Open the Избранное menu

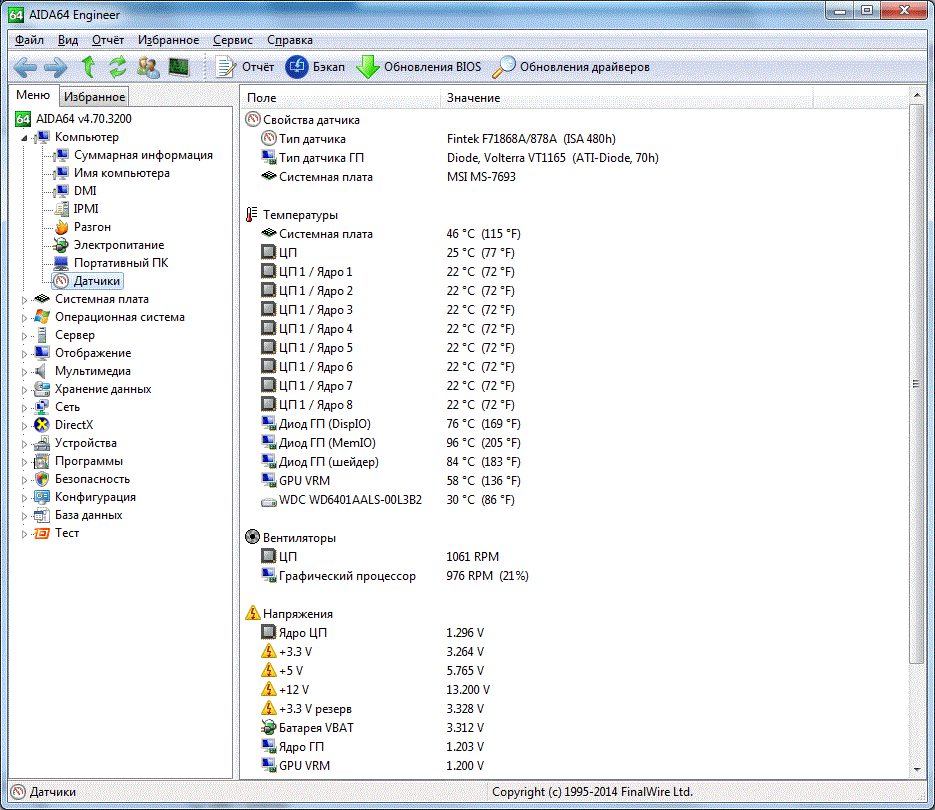[x=168, y=40]
